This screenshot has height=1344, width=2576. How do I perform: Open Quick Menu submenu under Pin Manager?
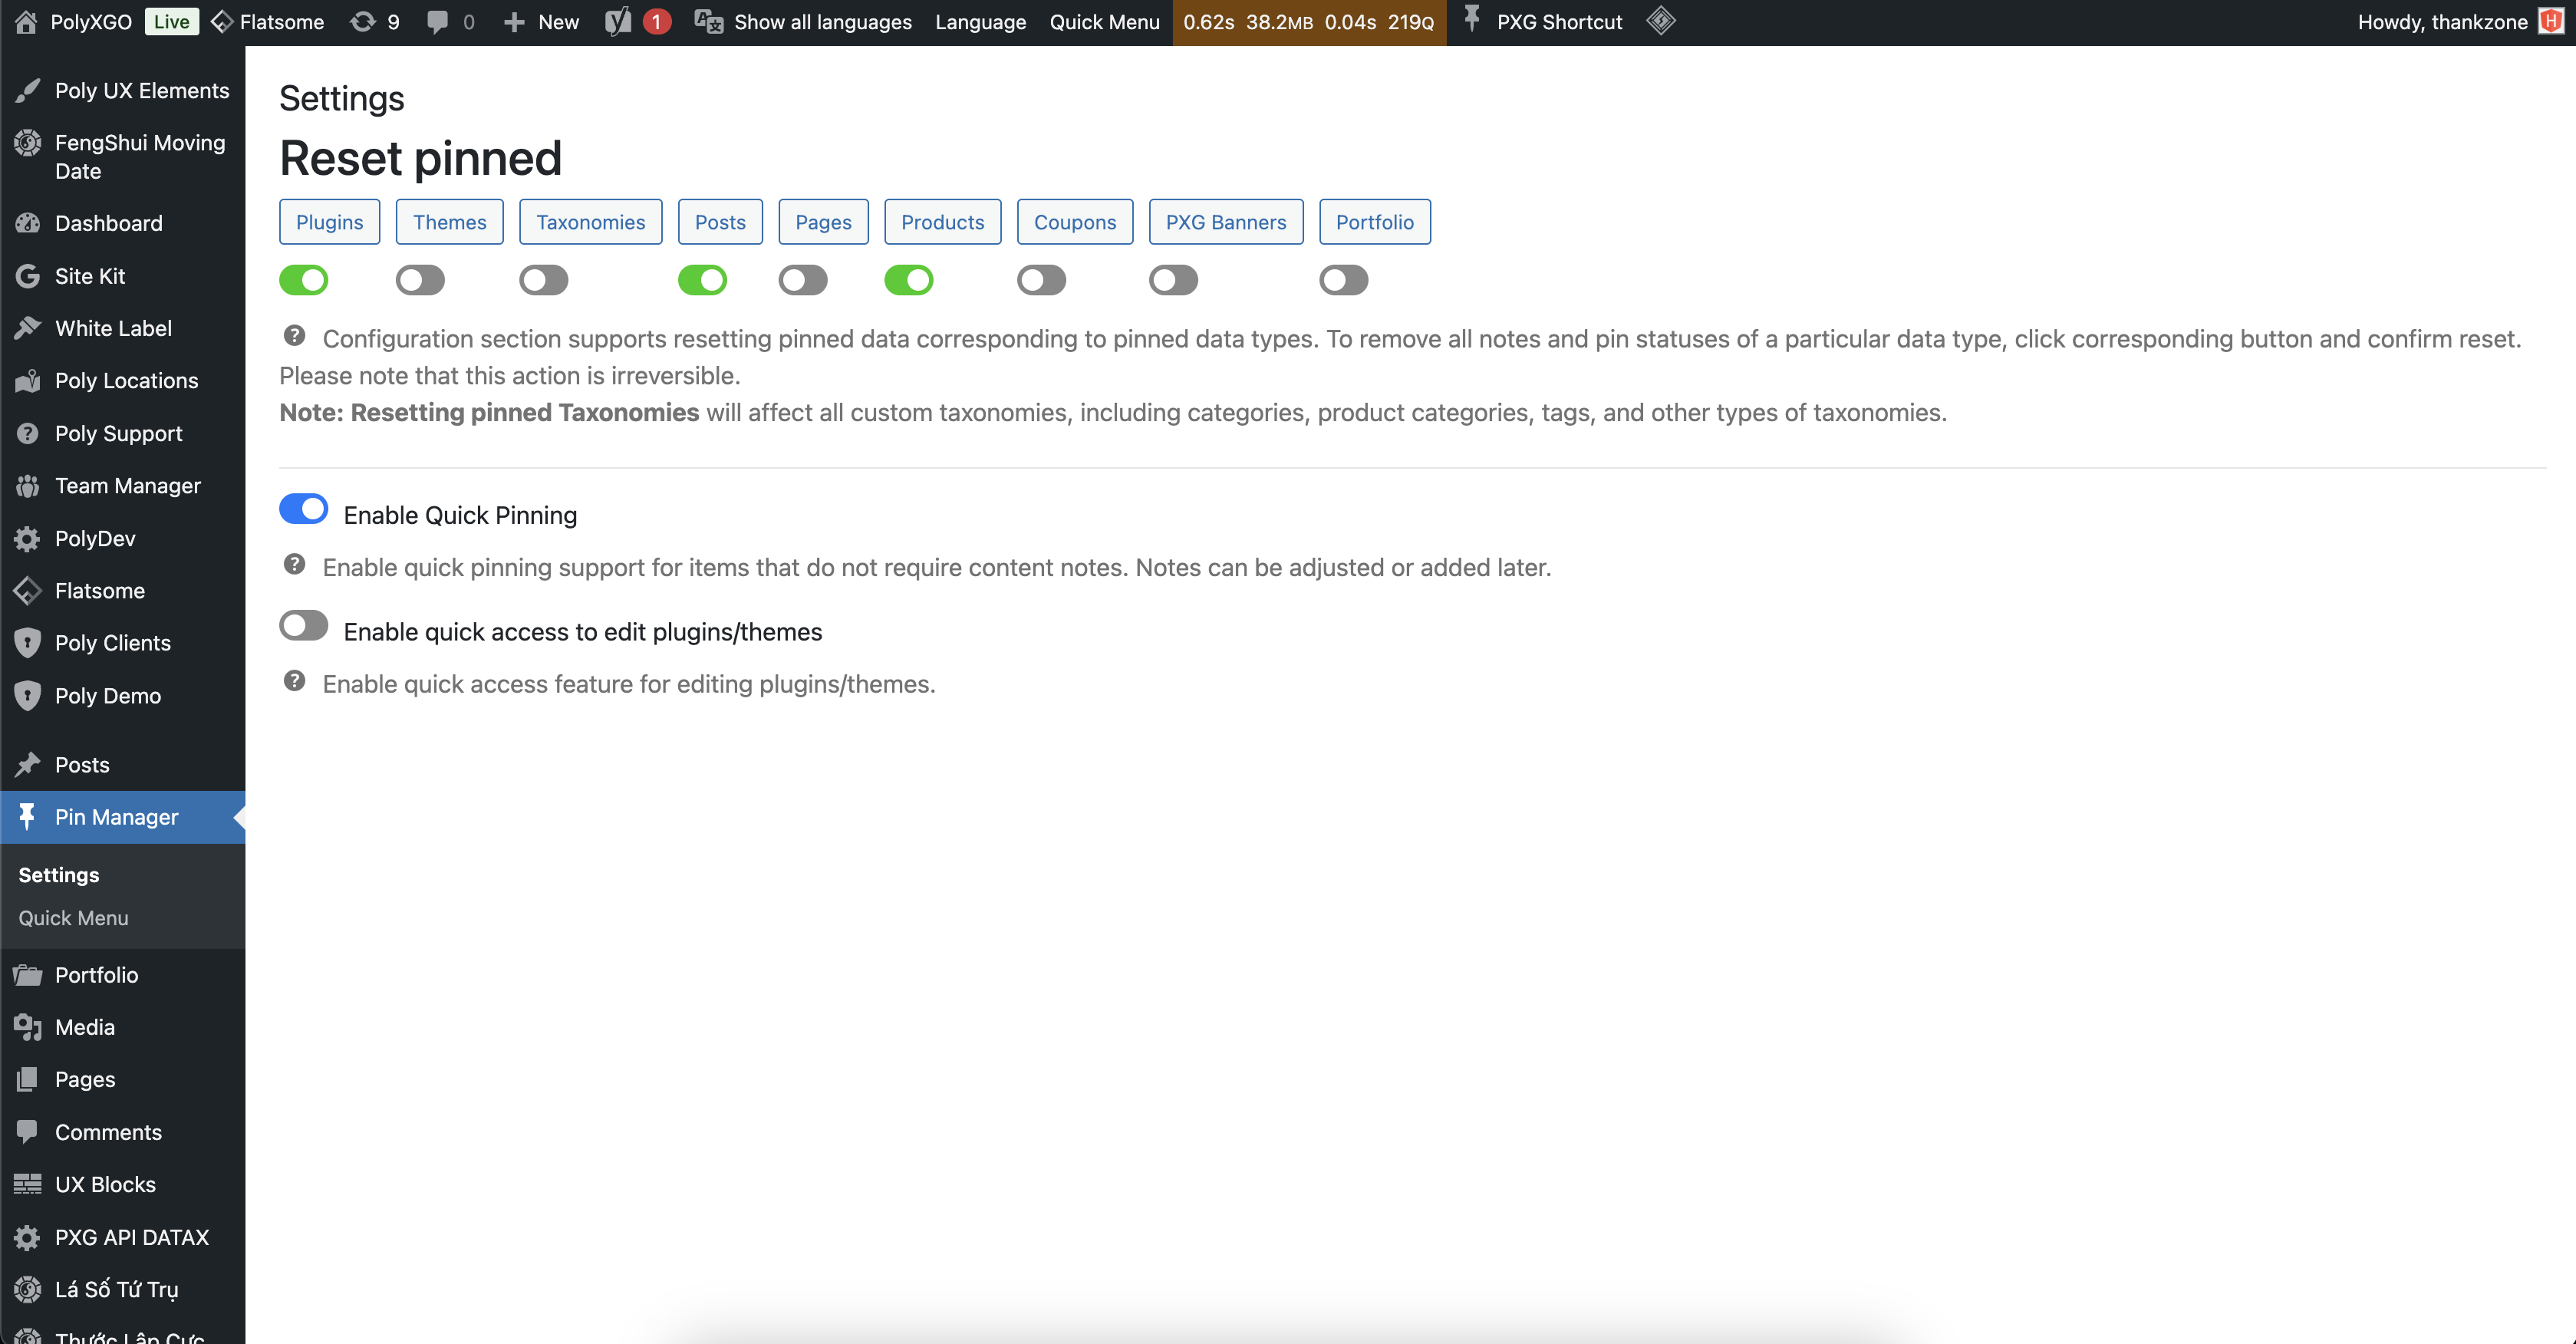[x=73, y=918]
